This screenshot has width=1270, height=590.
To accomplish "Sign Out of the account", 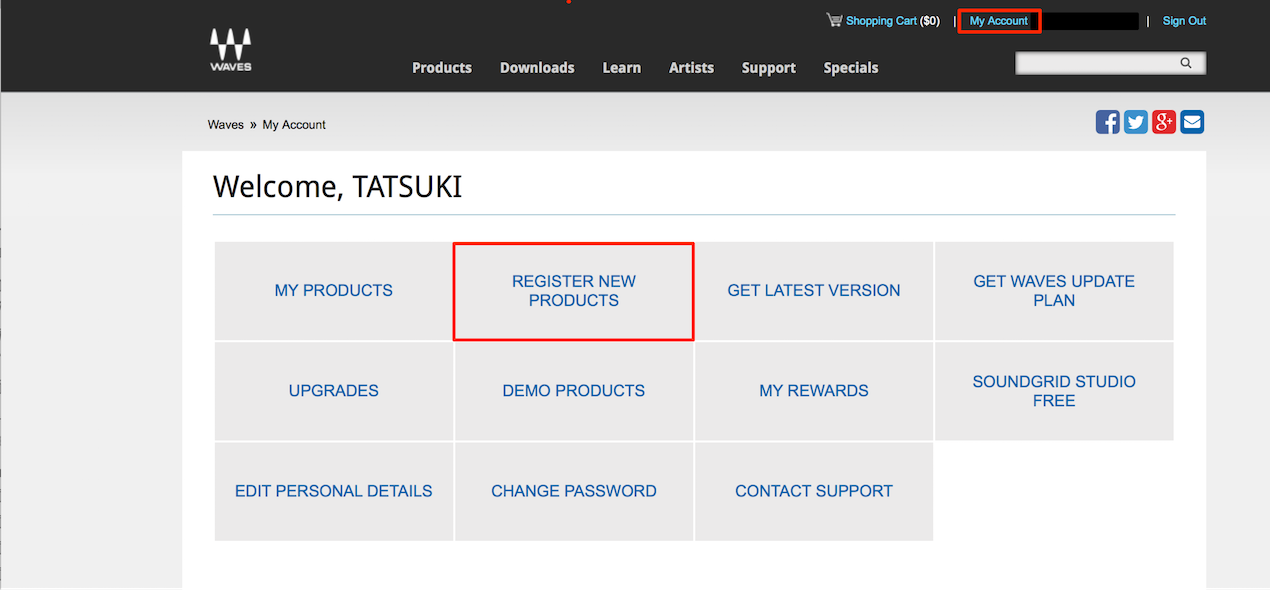I will click(x=1184, y=21).
